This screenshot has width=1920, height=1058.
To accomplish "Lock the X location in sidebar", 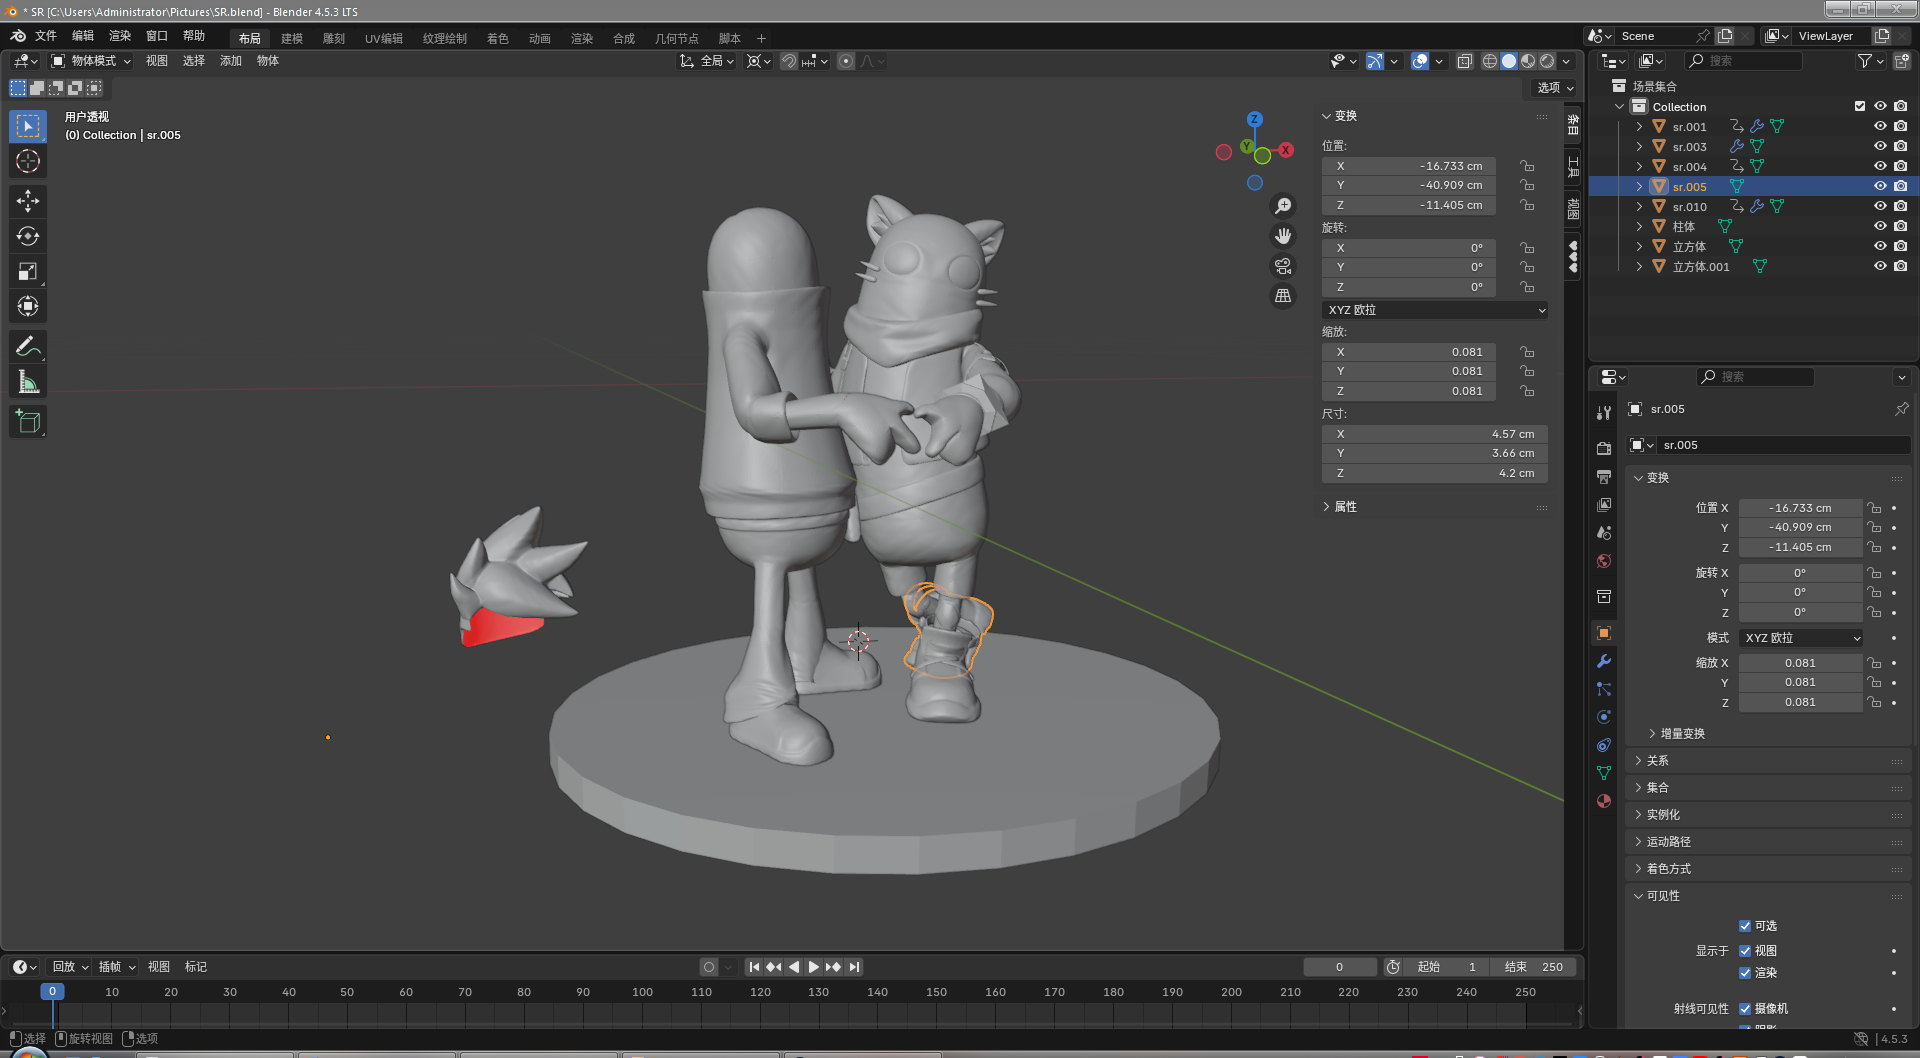I will click(x=1527, y=166).
